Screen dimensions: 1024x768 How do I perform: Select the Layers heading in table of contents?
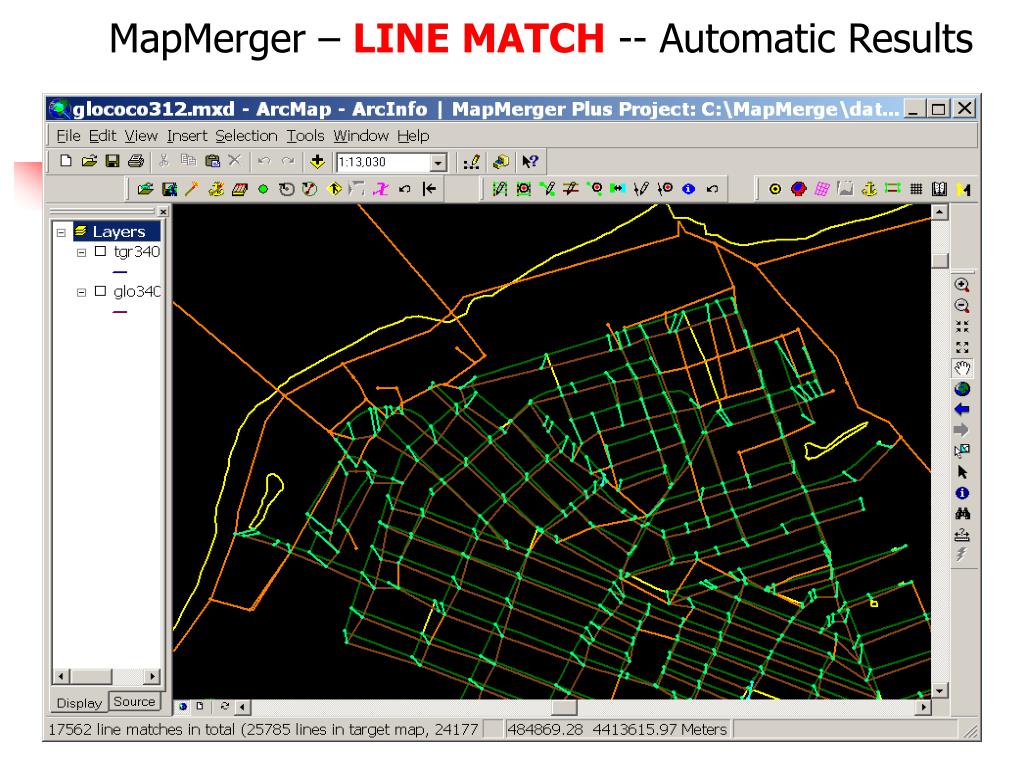[118, 231]
